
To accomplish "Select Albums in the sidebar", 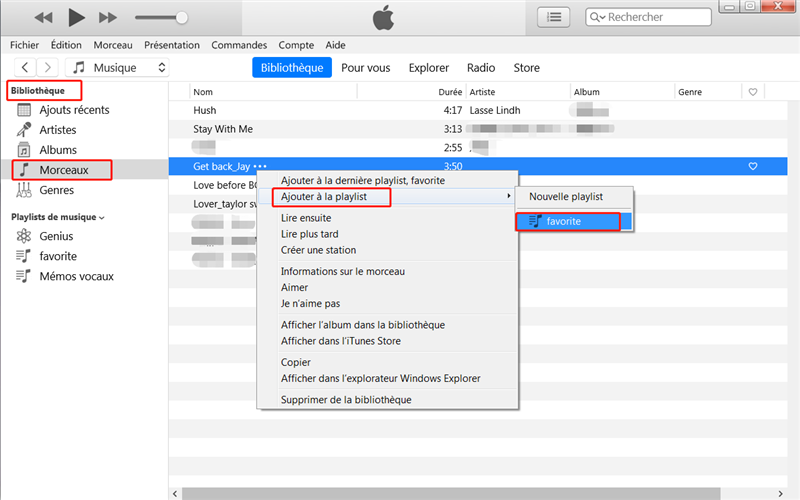I will tap(58, 150).
